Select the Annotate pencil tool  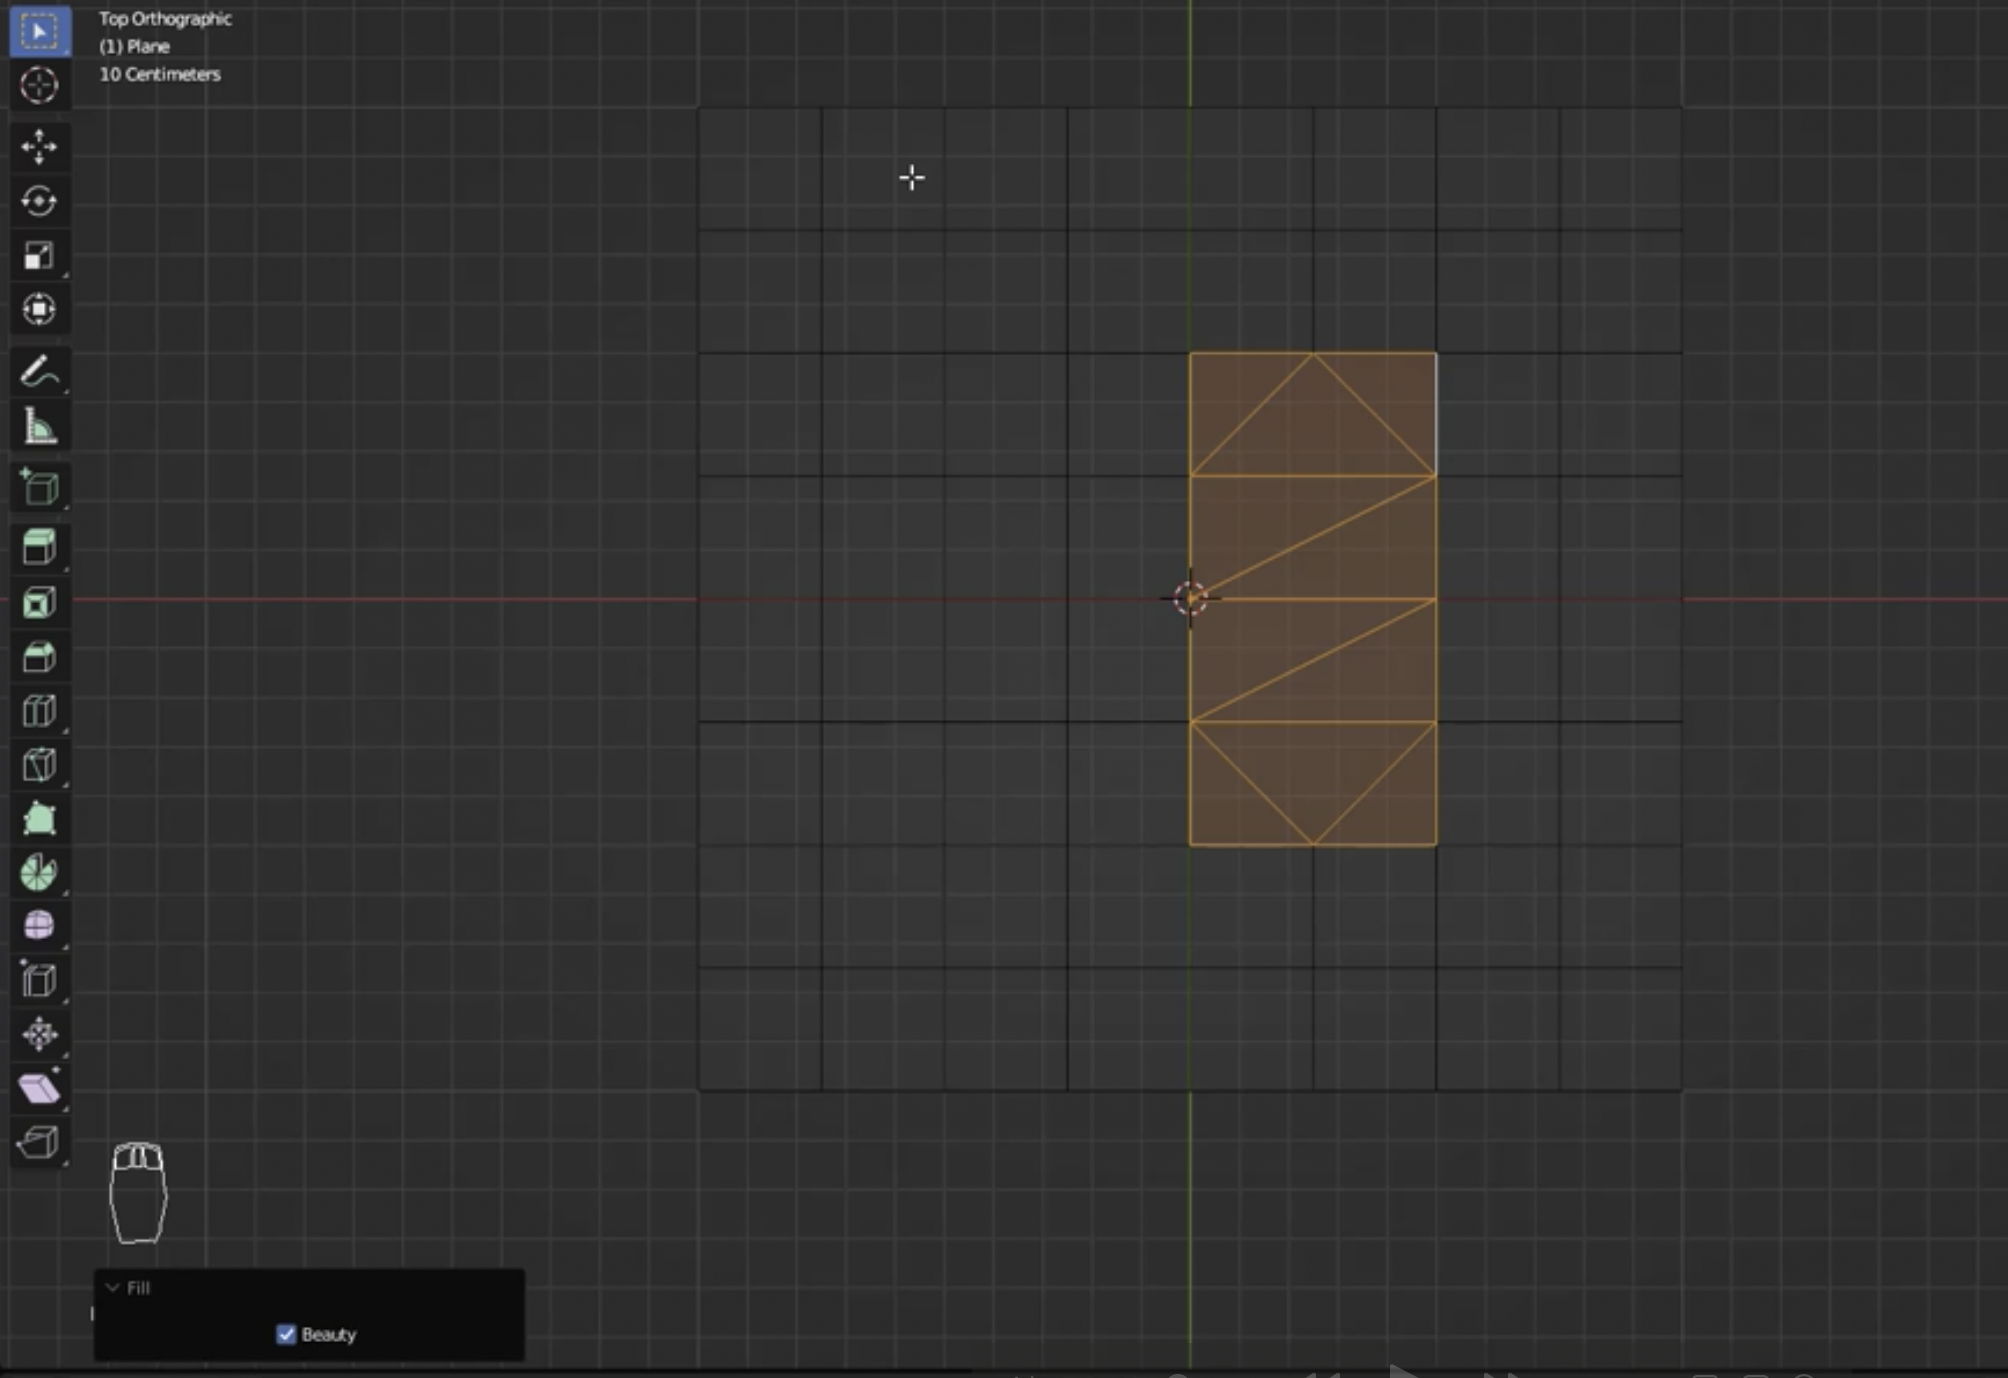pyautogui.click(x=39, y=373)
